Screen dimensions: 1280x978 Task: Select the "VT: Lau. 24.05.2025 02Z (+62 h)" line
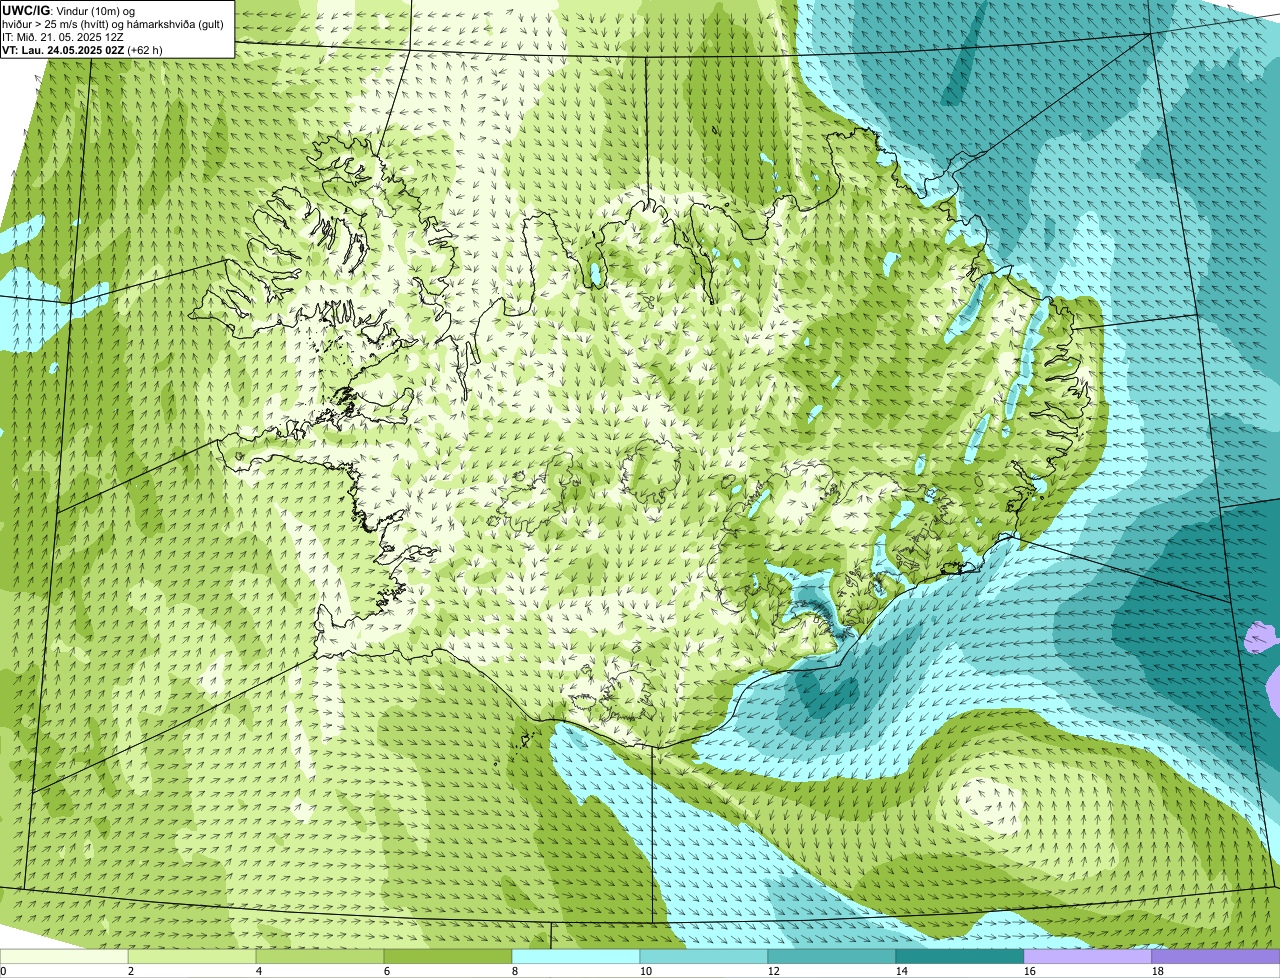(82, 49)
